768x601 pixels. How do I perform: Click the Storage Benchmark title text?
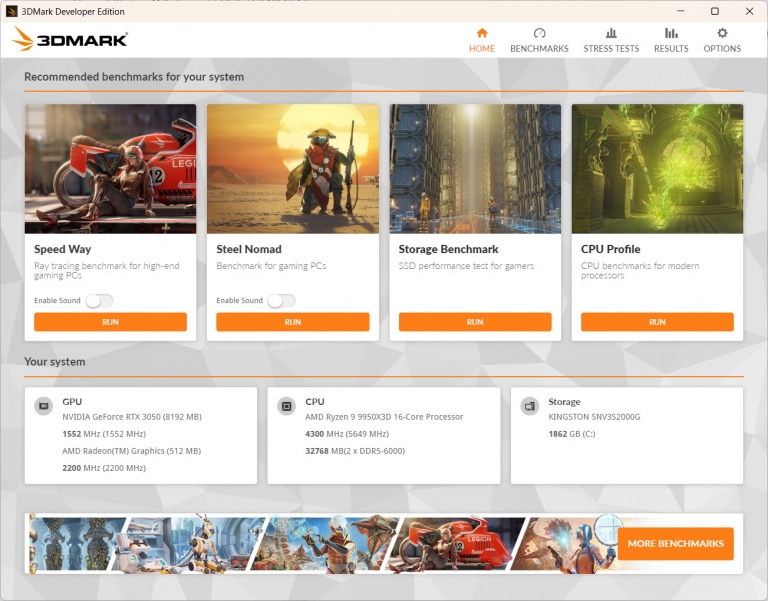pos(448,249)
